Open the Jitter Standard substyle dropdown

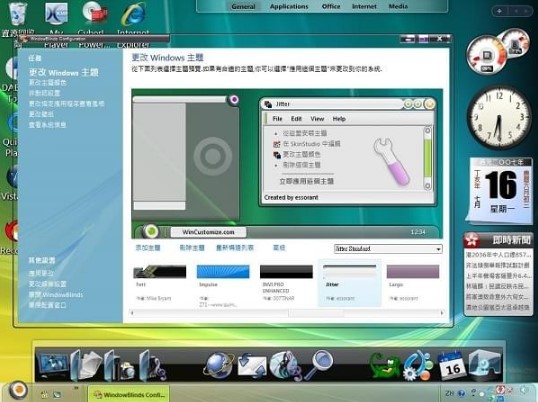point(388,249)
